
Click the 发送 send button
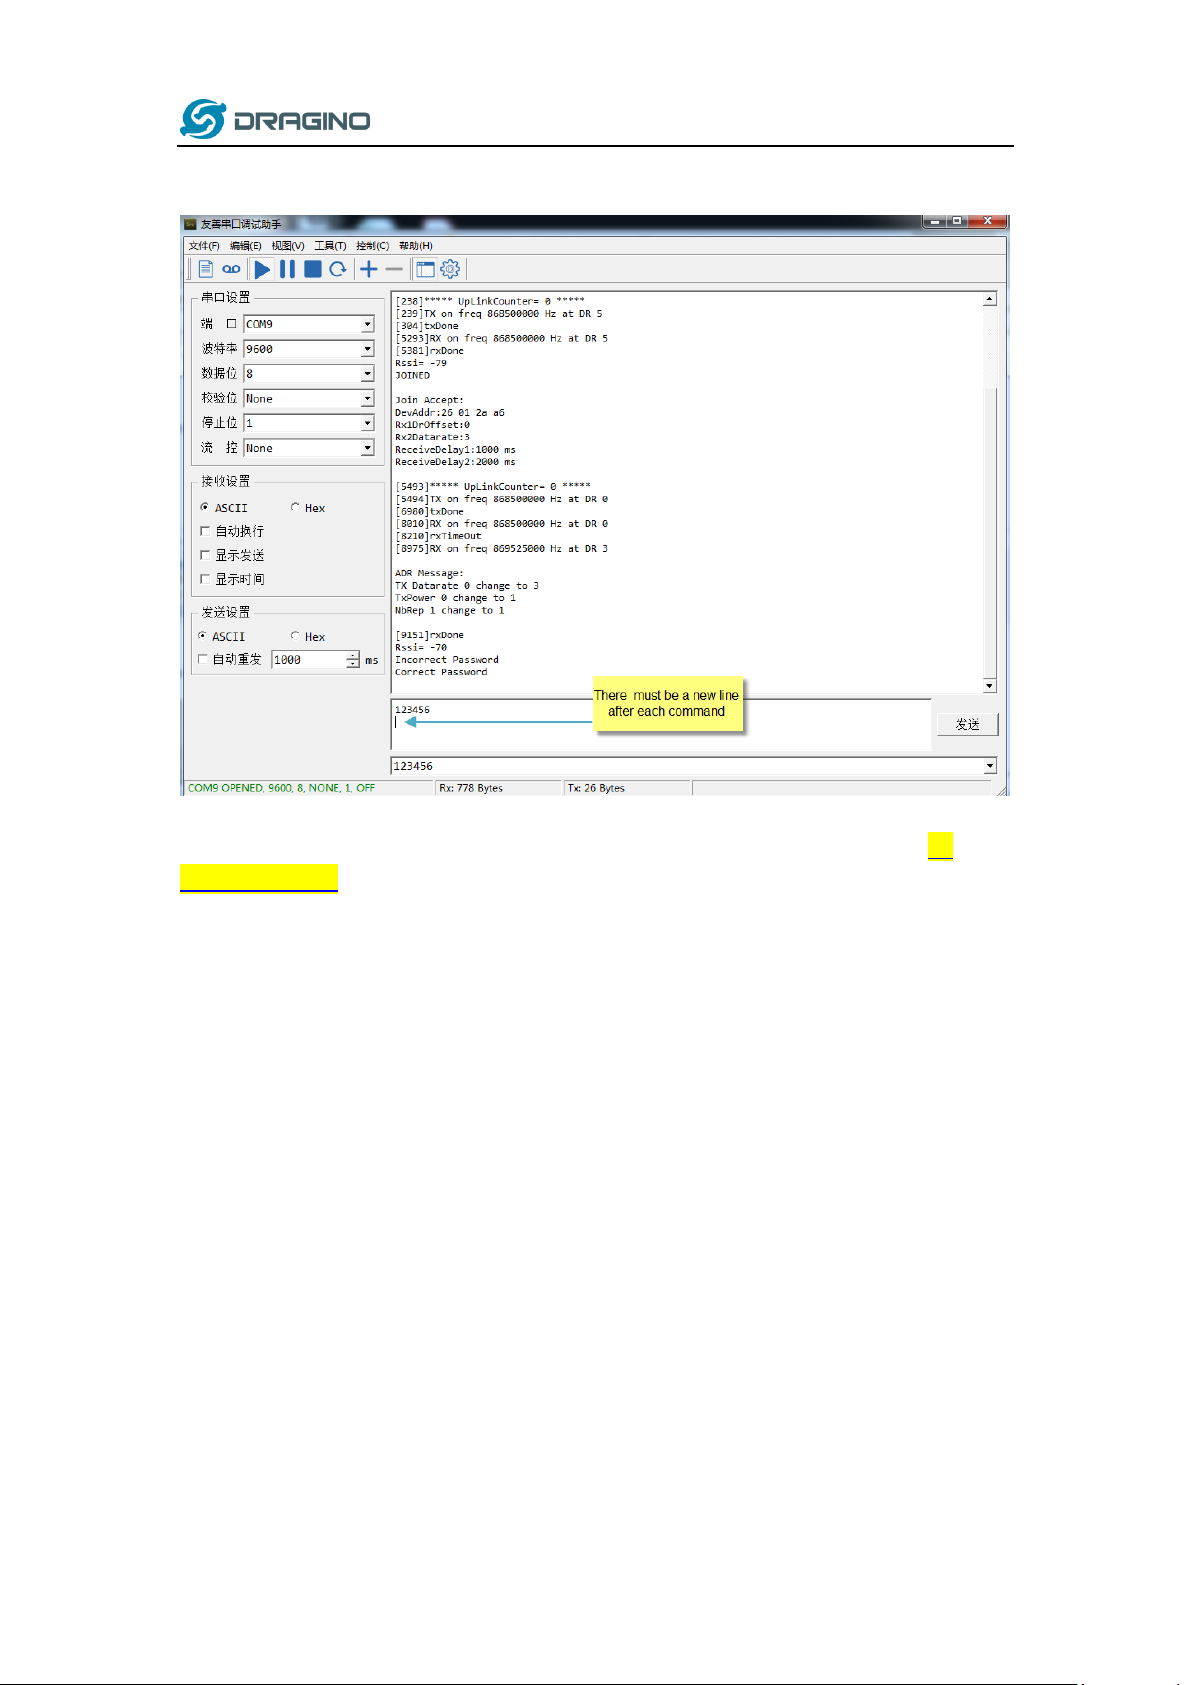[967, 724]
